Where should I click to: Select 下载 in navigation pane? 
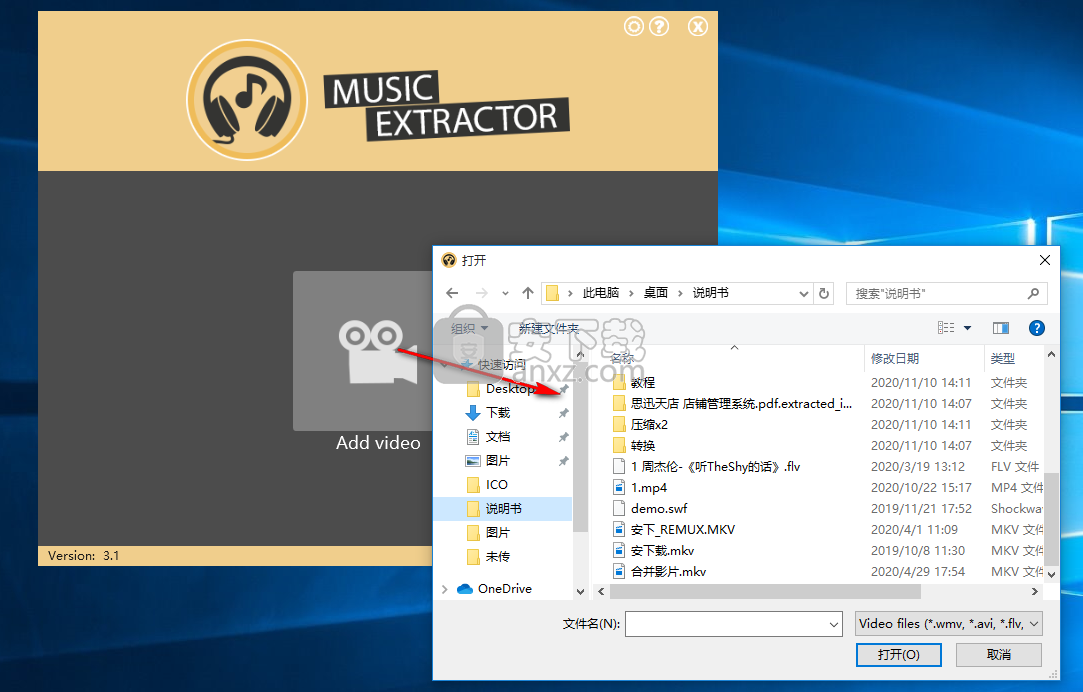498,412
